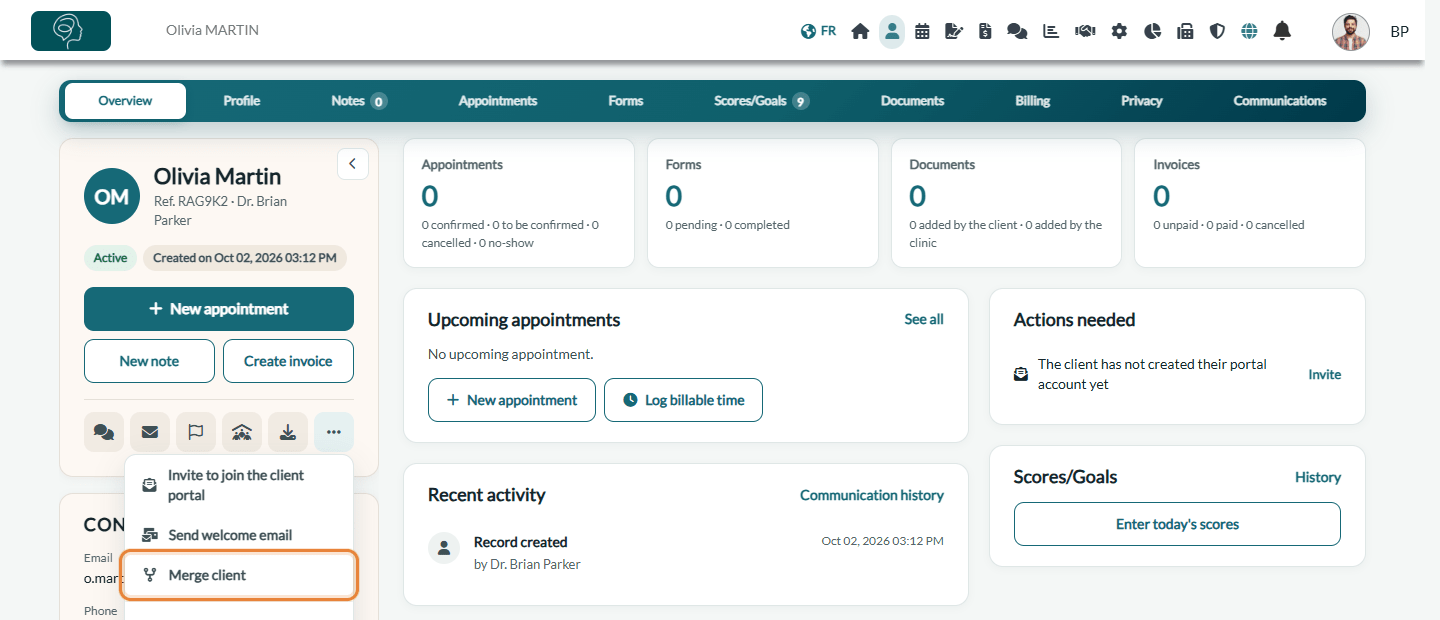
Task: Toggle the three-dots more actions menu
Action: click(334, 432)
